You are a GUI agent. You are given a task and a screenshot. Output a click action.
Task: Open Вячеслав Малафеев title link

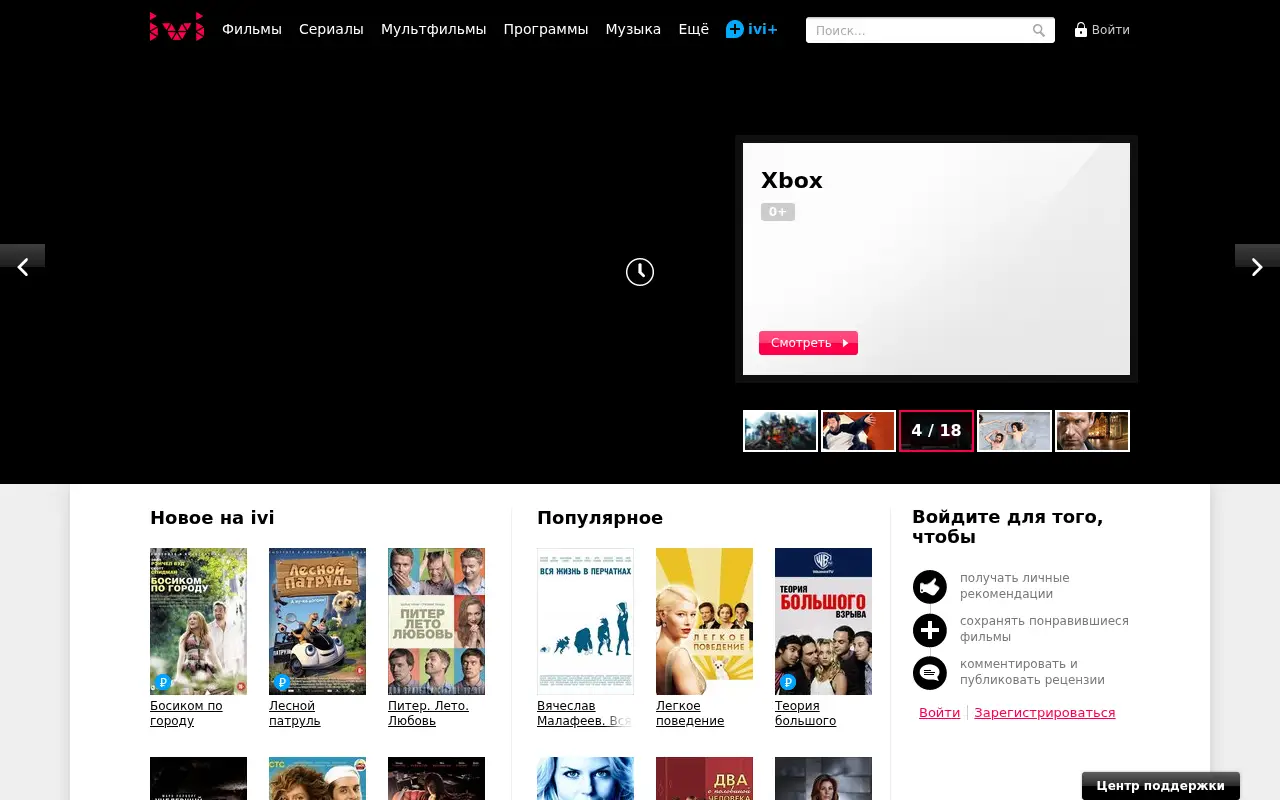click(584, 713)
